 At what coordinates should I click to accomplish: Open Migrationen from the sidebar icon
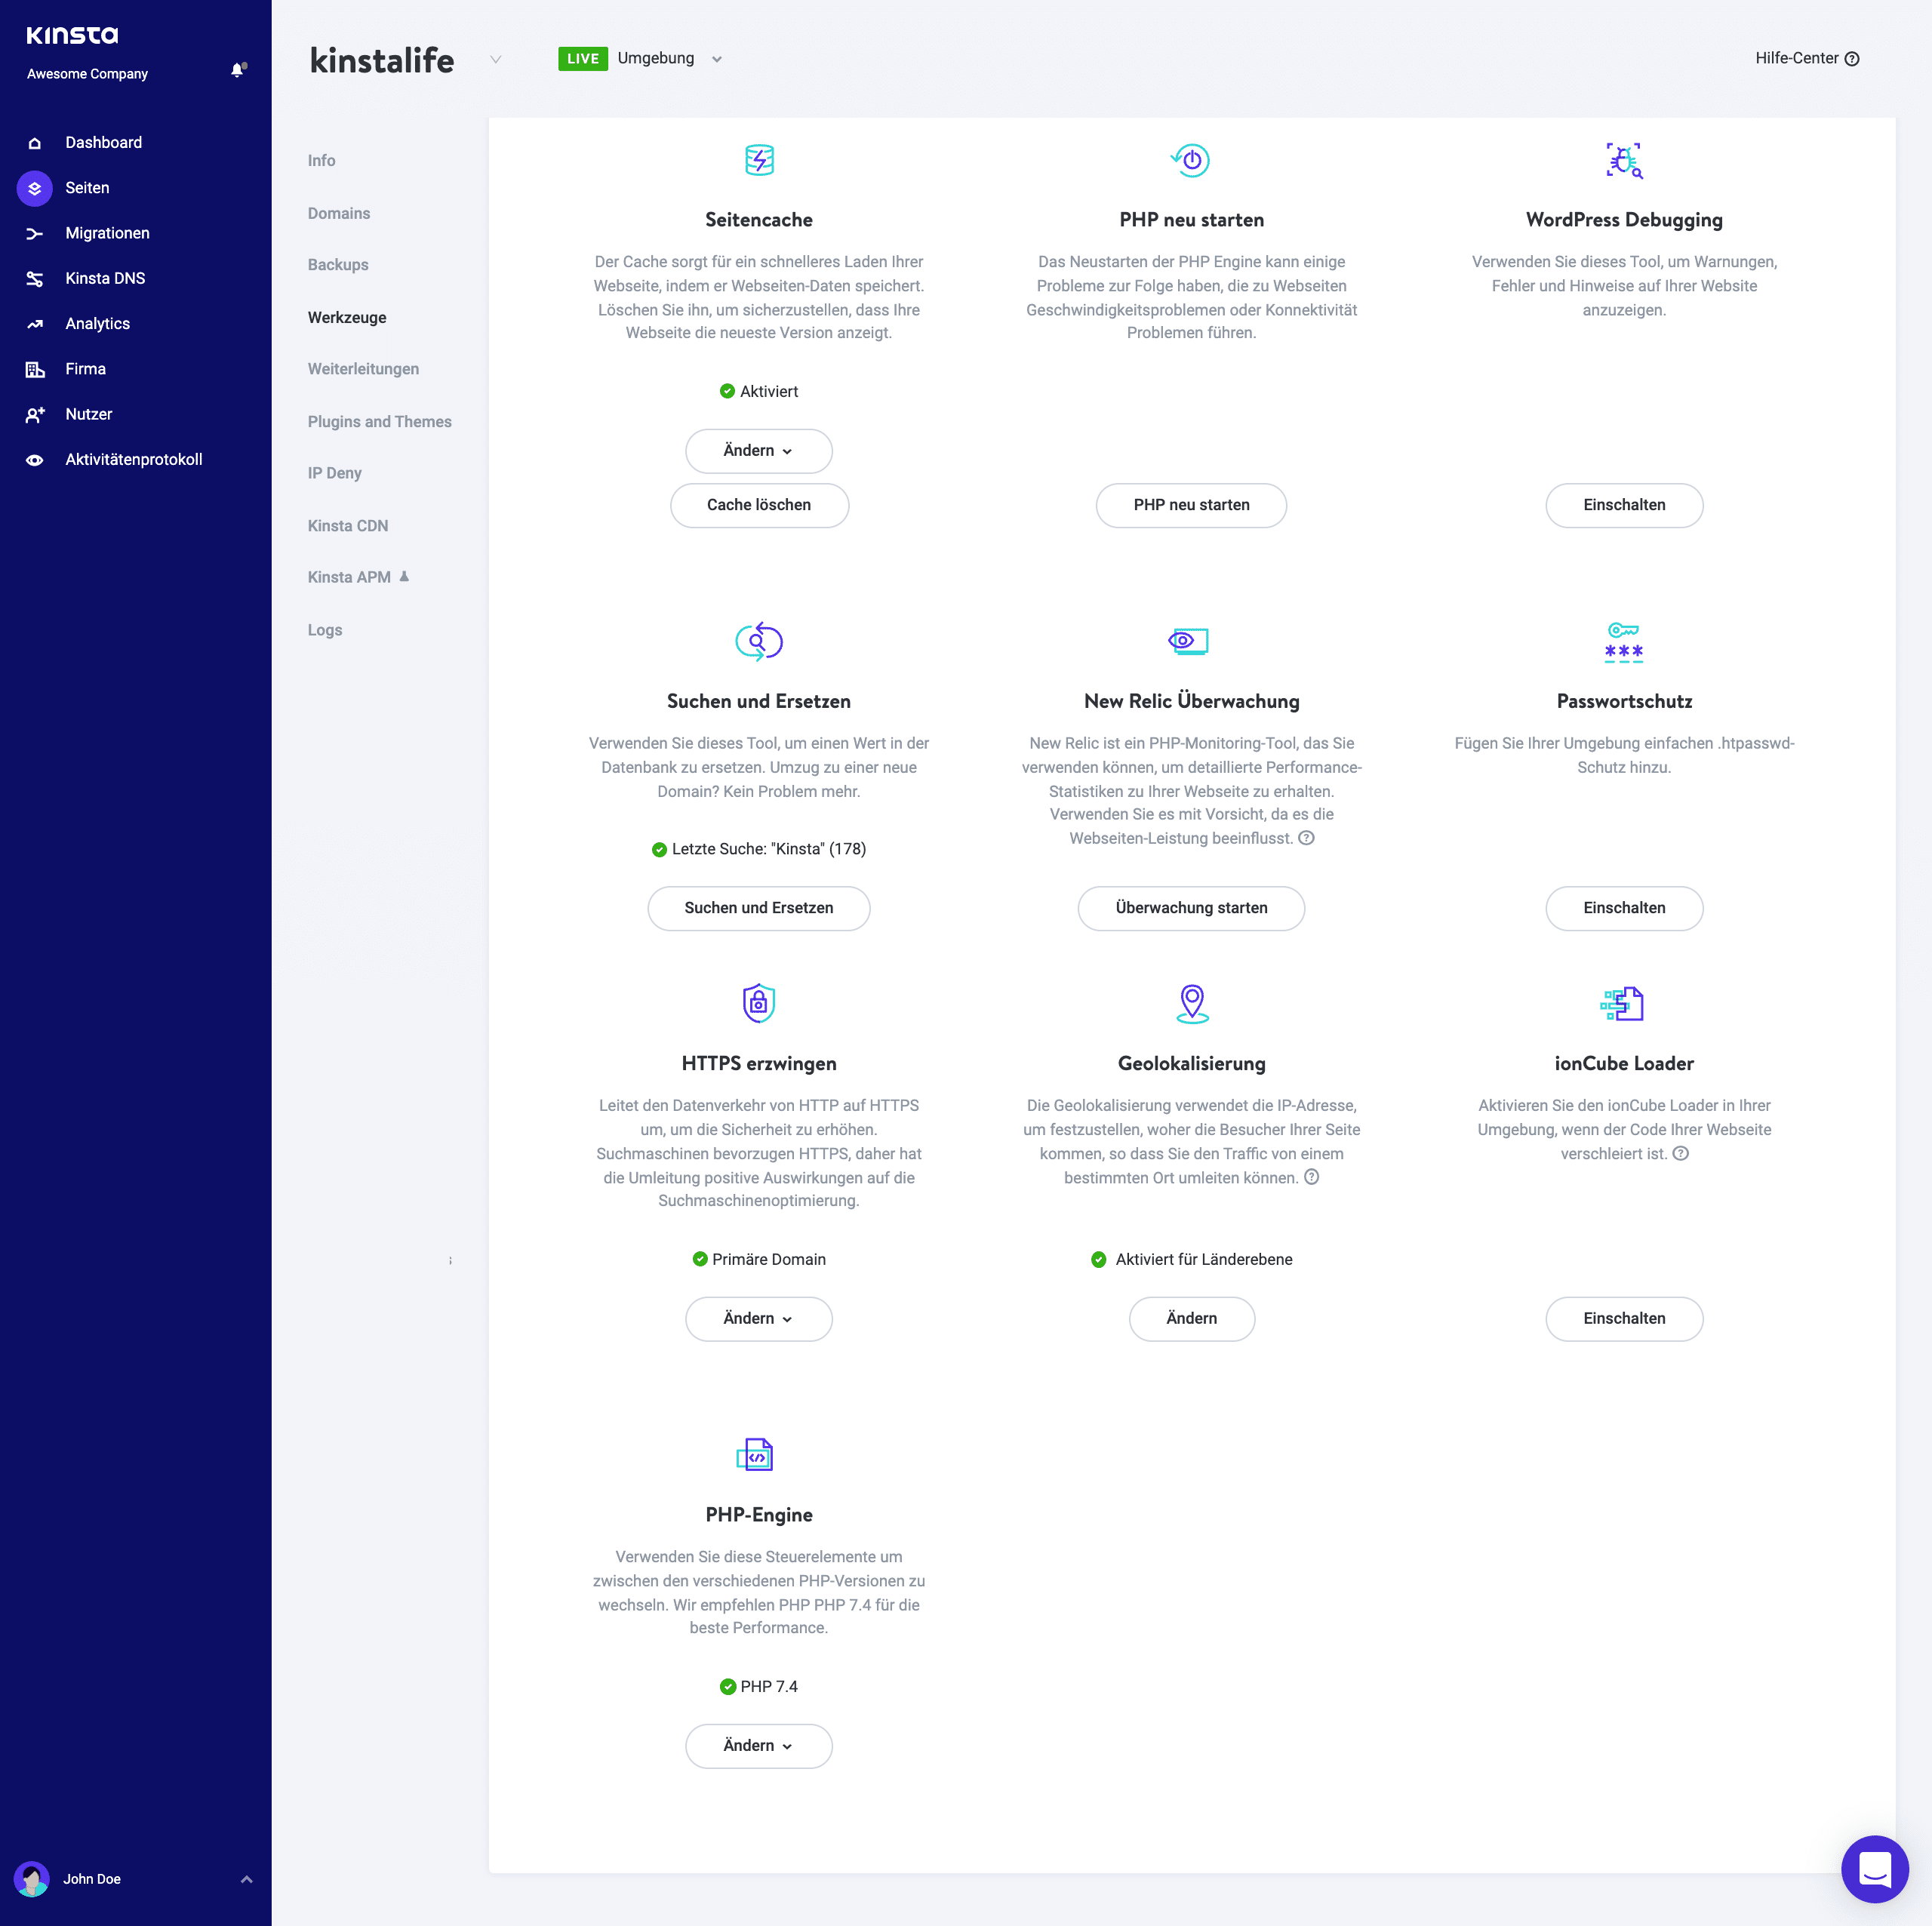pos(35,233)
